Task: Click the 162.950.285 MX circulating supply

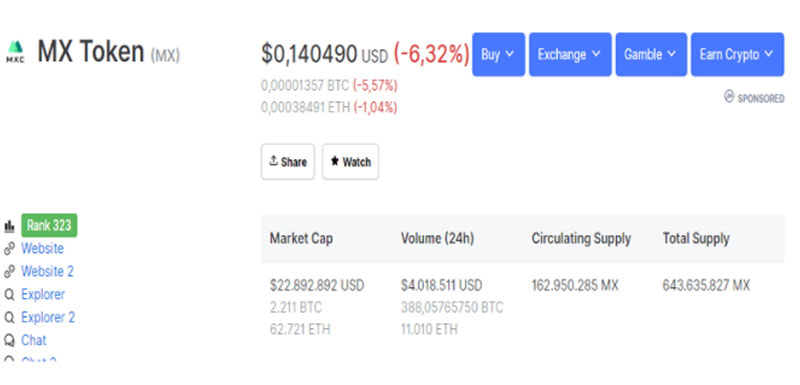Action: 575,286
